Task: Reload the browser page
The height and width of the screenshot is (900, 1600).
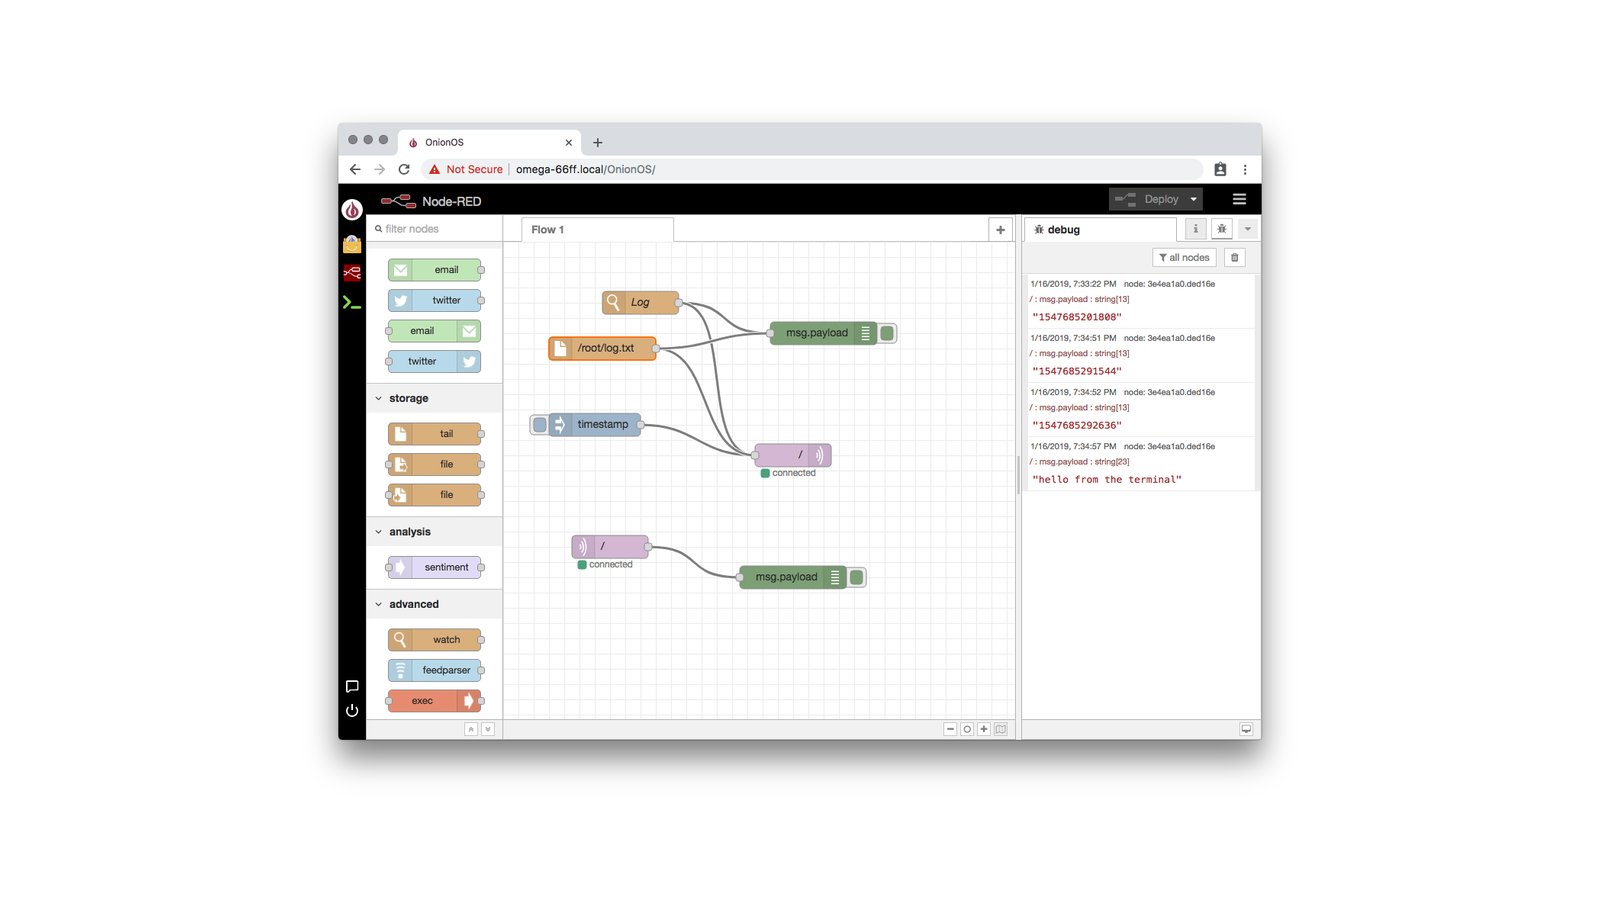Action: (x=404, y=169)
